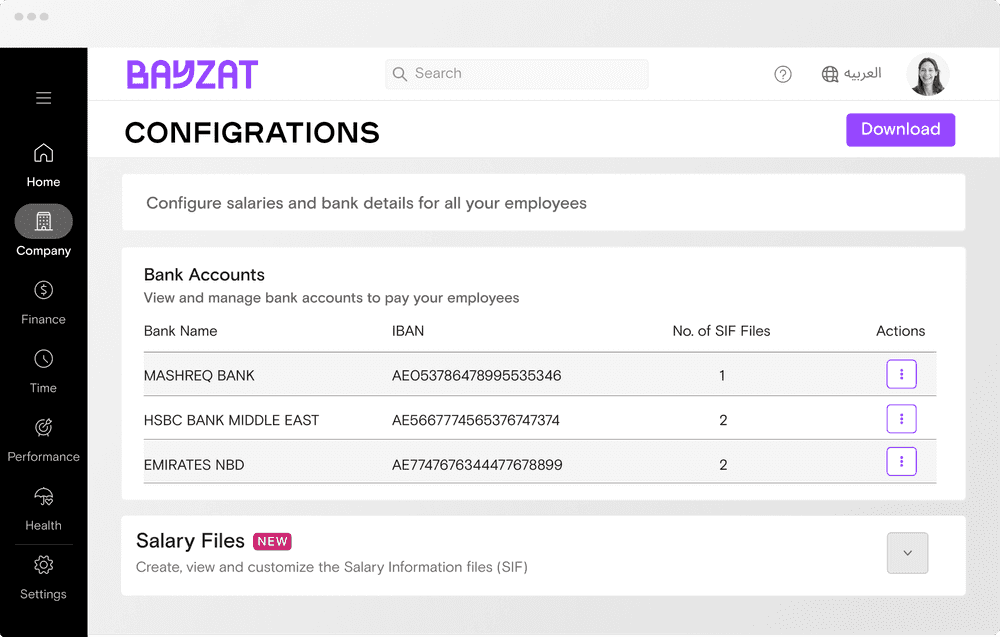Expand the Salary Files section

tap(907, 553)
